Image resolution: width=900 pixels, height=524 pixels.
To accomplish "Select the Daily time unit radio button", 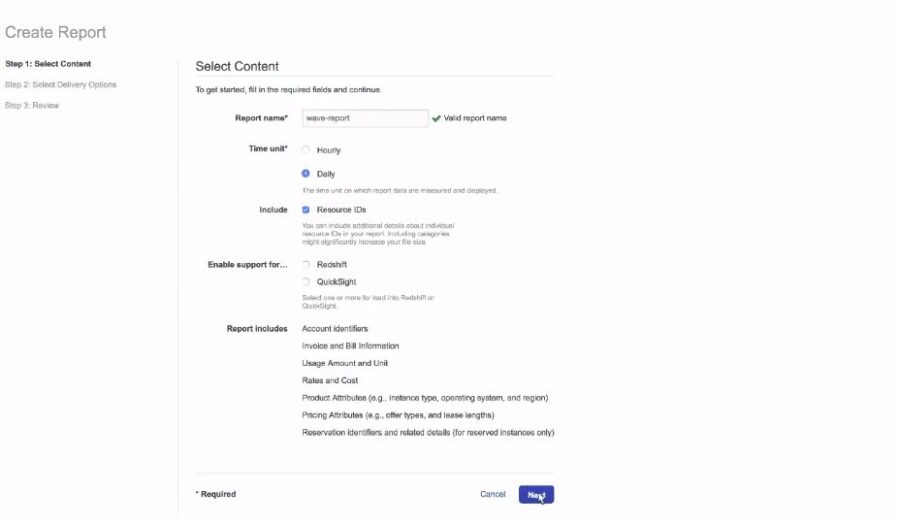I will coord(306,173).
